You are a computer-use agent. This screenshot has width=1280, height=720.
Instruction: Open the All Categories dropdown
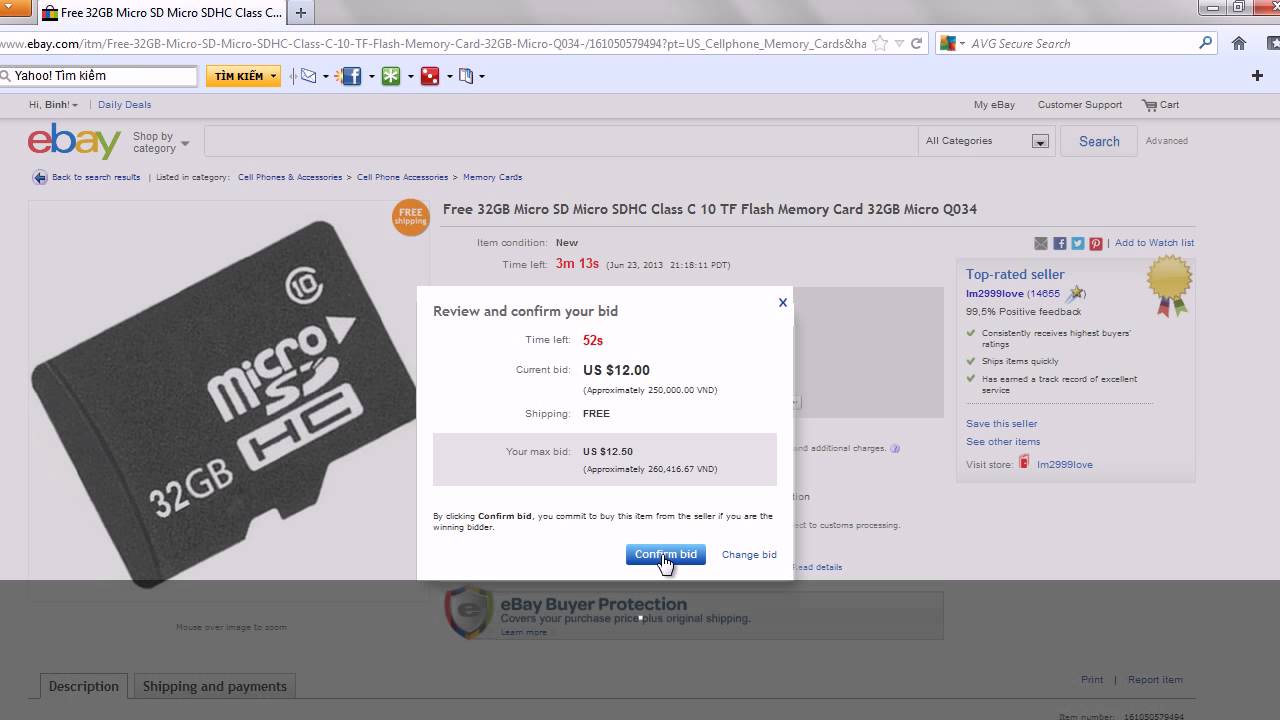986,141
